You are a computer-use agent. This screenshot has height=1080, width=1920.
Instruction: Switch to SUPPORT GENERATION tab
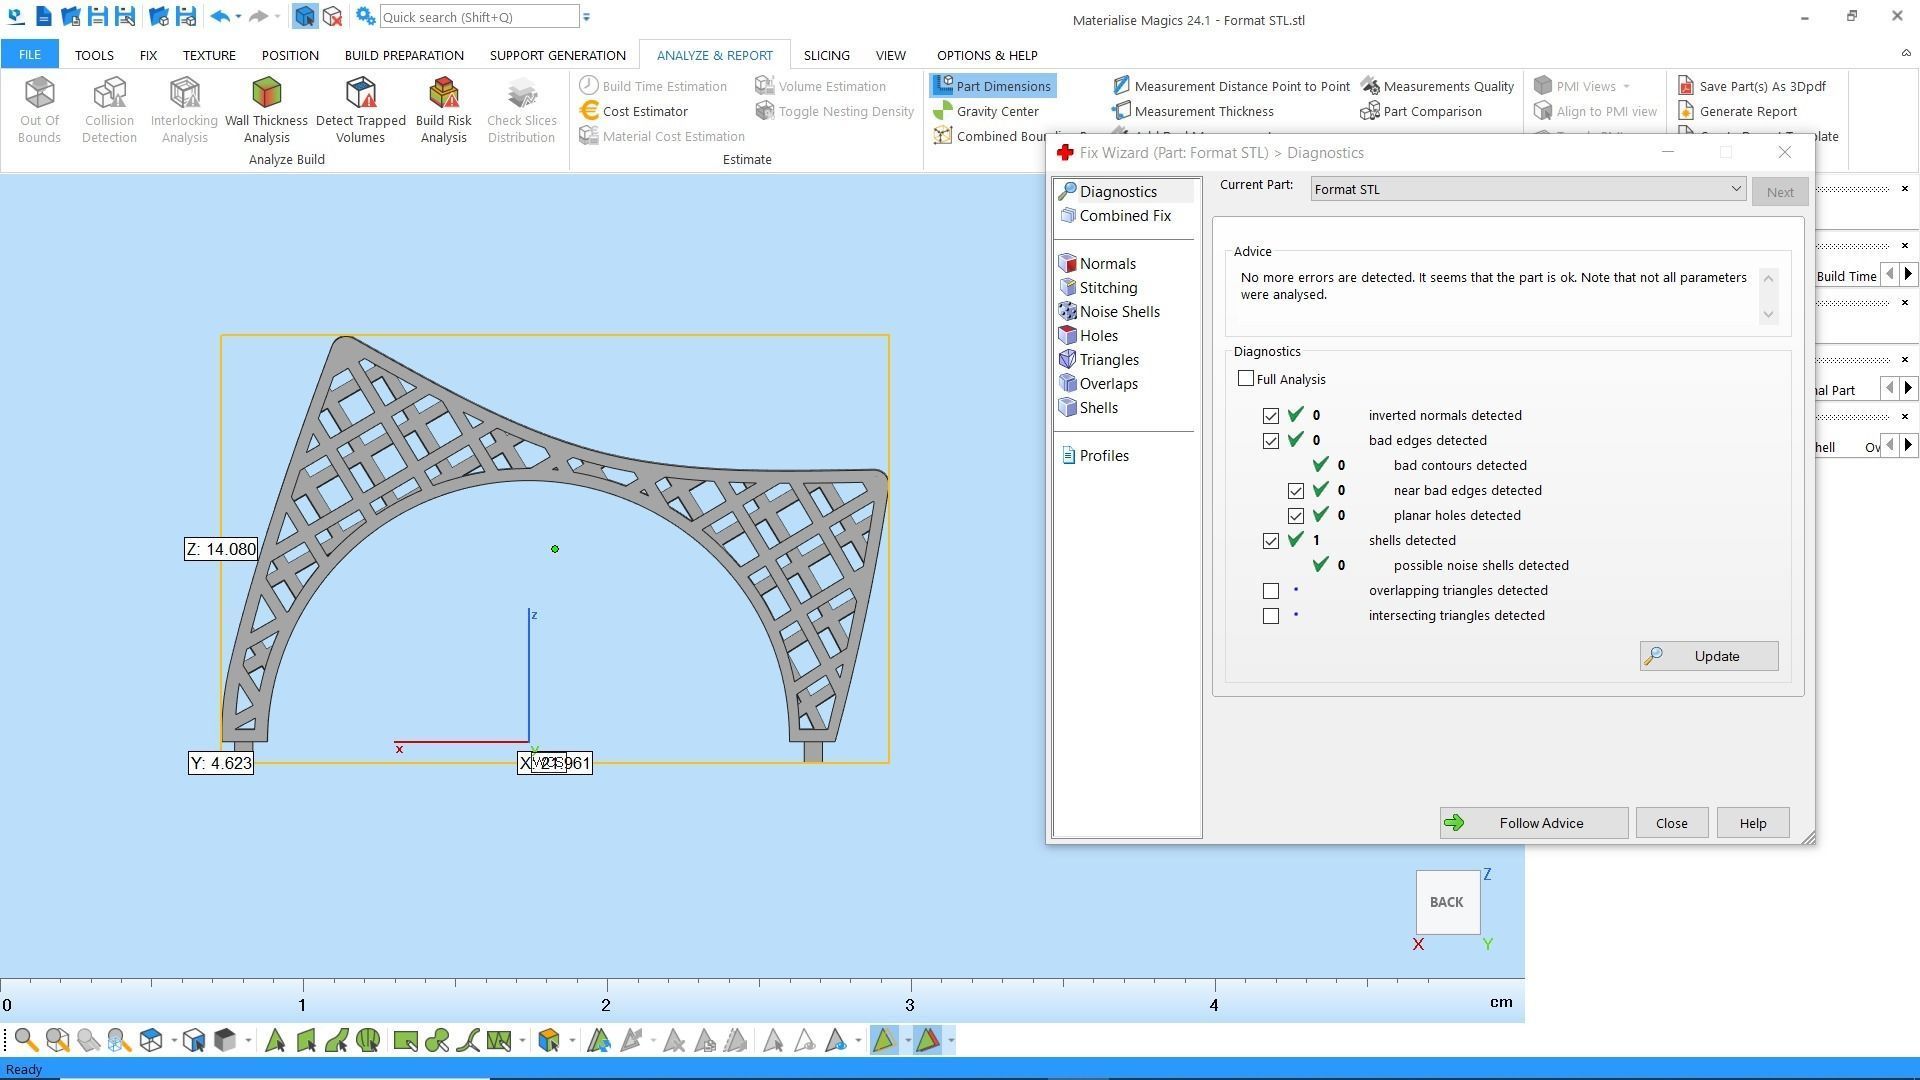(557, 55)
